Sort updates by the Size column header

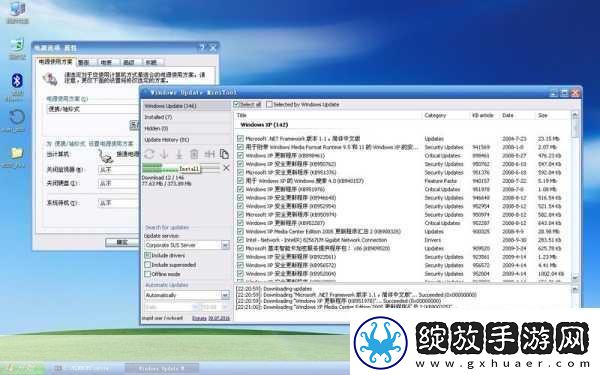coord(543,115)
